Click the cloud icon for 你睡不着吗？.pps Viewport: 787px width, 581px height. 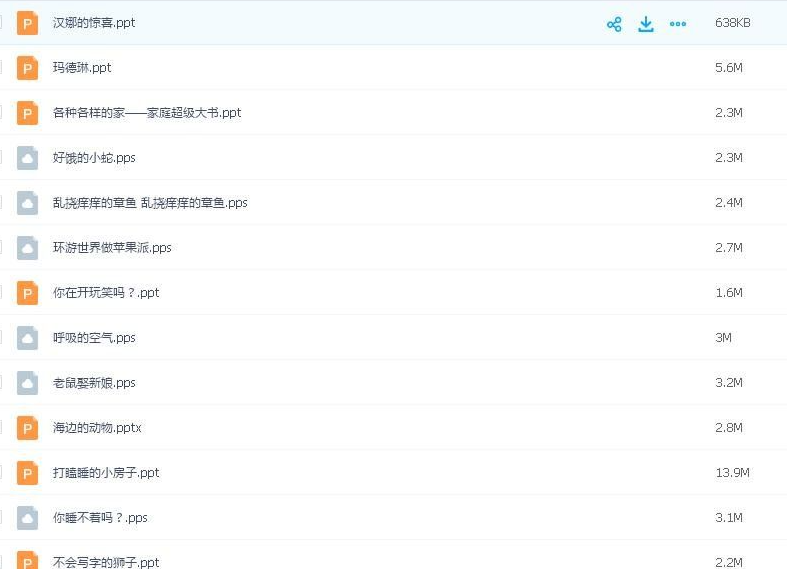(x=27, y=518)
